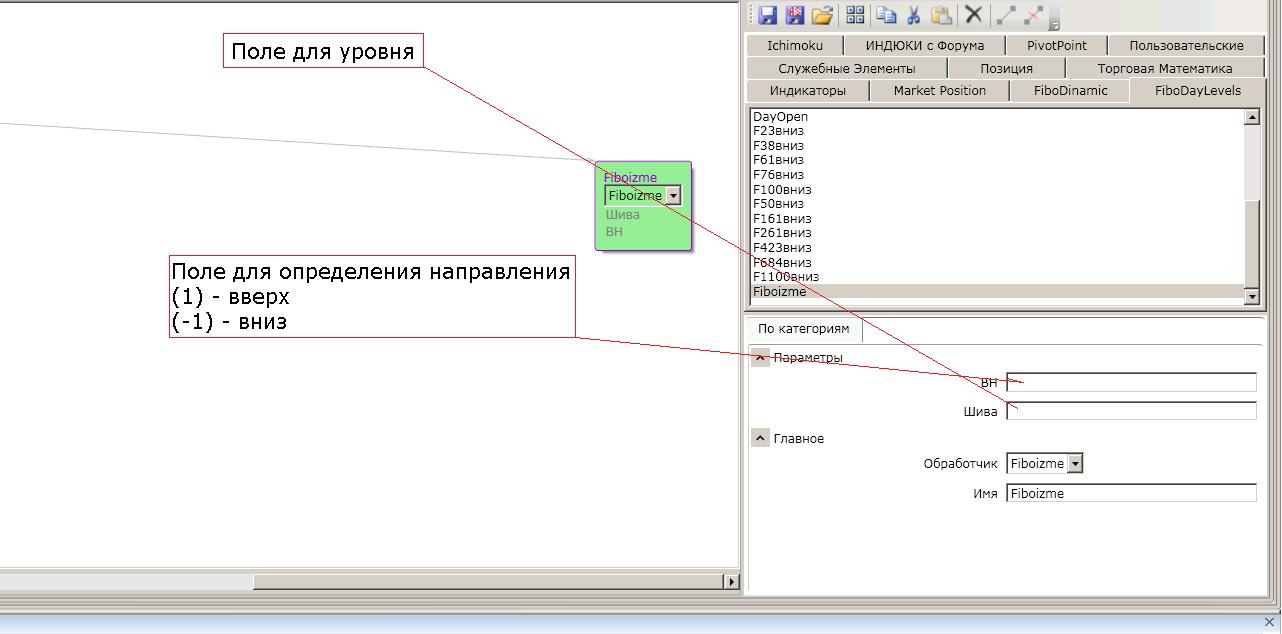The width and height of the screenshot is (1282, 634).
Task: Collapse the Параметры section
Action: (x=761, y=358)
